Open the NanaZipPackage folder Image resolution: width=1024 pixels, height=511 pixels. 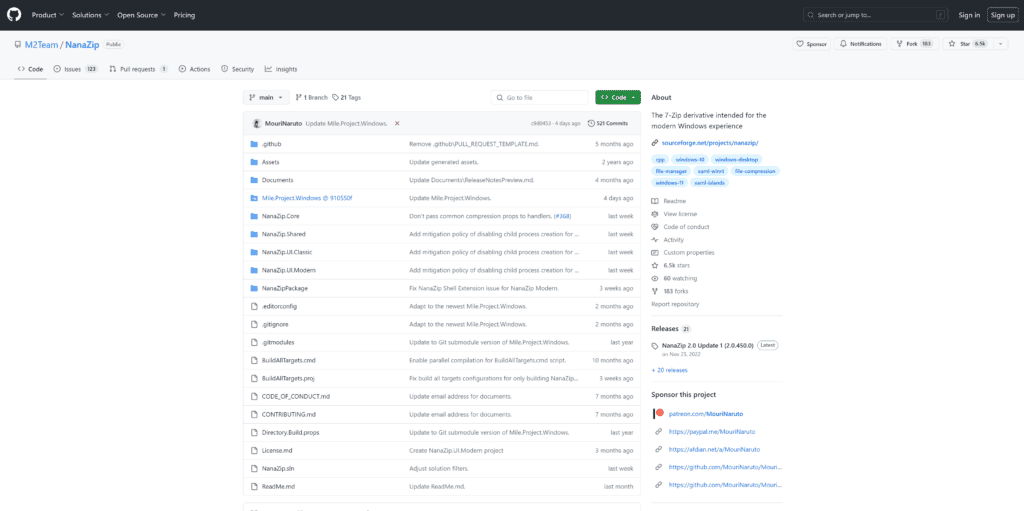point(285,288)
